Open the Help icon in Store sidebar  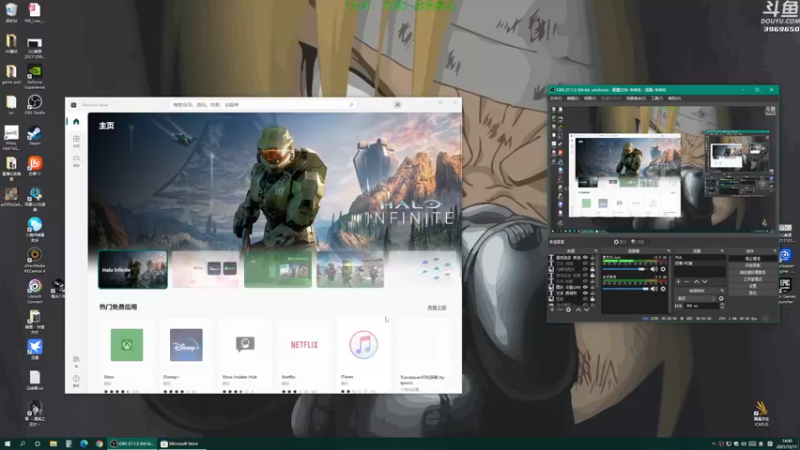click(76, 381)
